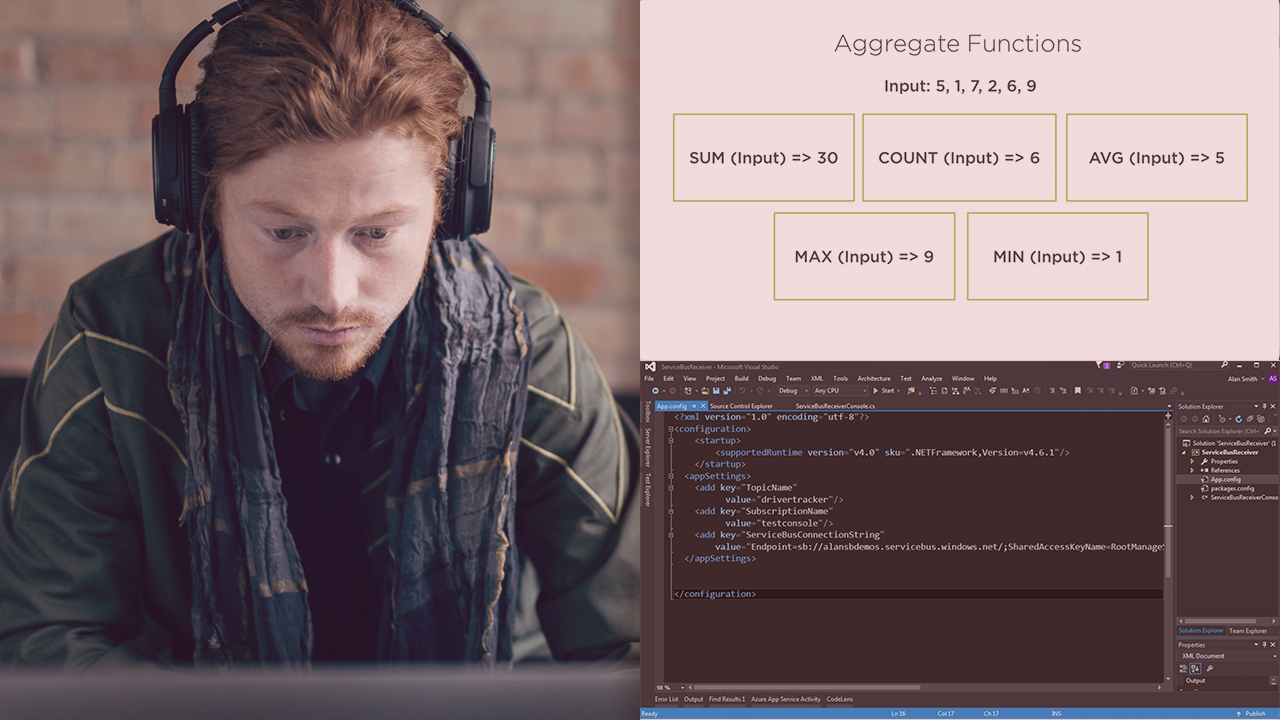
Task: Open the Debug configuration dropdown
Action: (792, 391)
